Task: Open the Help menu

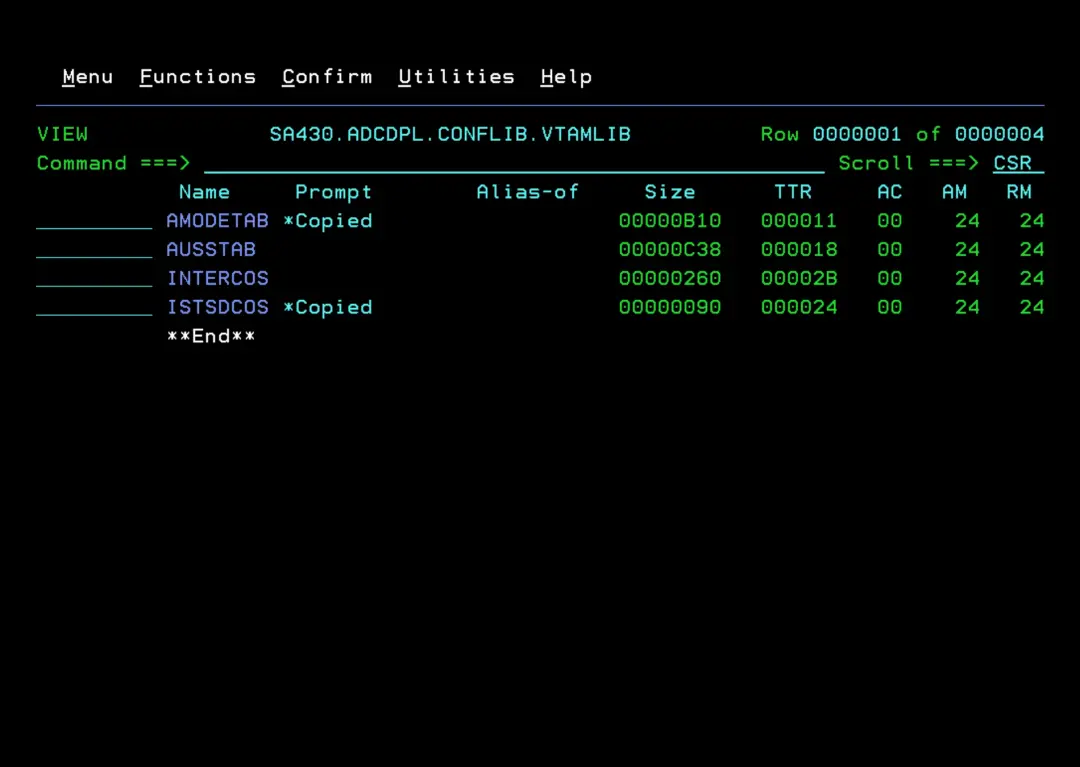Action: point(566,76)
